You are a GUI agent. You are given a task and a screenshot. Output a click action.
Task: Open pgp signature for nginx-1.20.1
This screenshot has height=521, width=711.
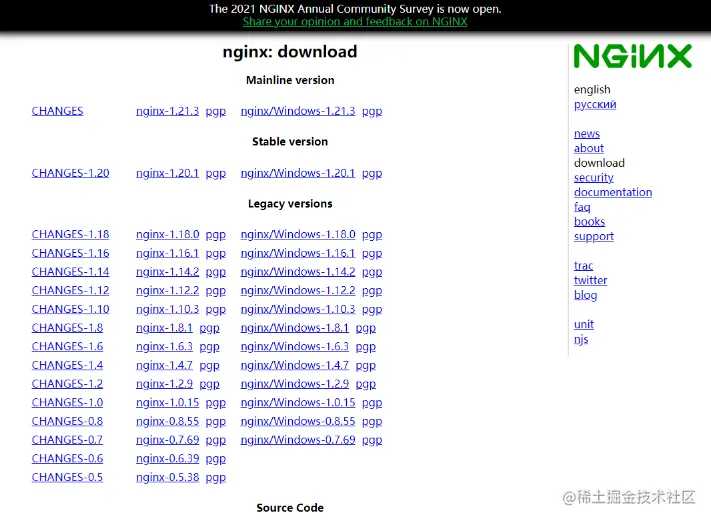click(215, 174)
